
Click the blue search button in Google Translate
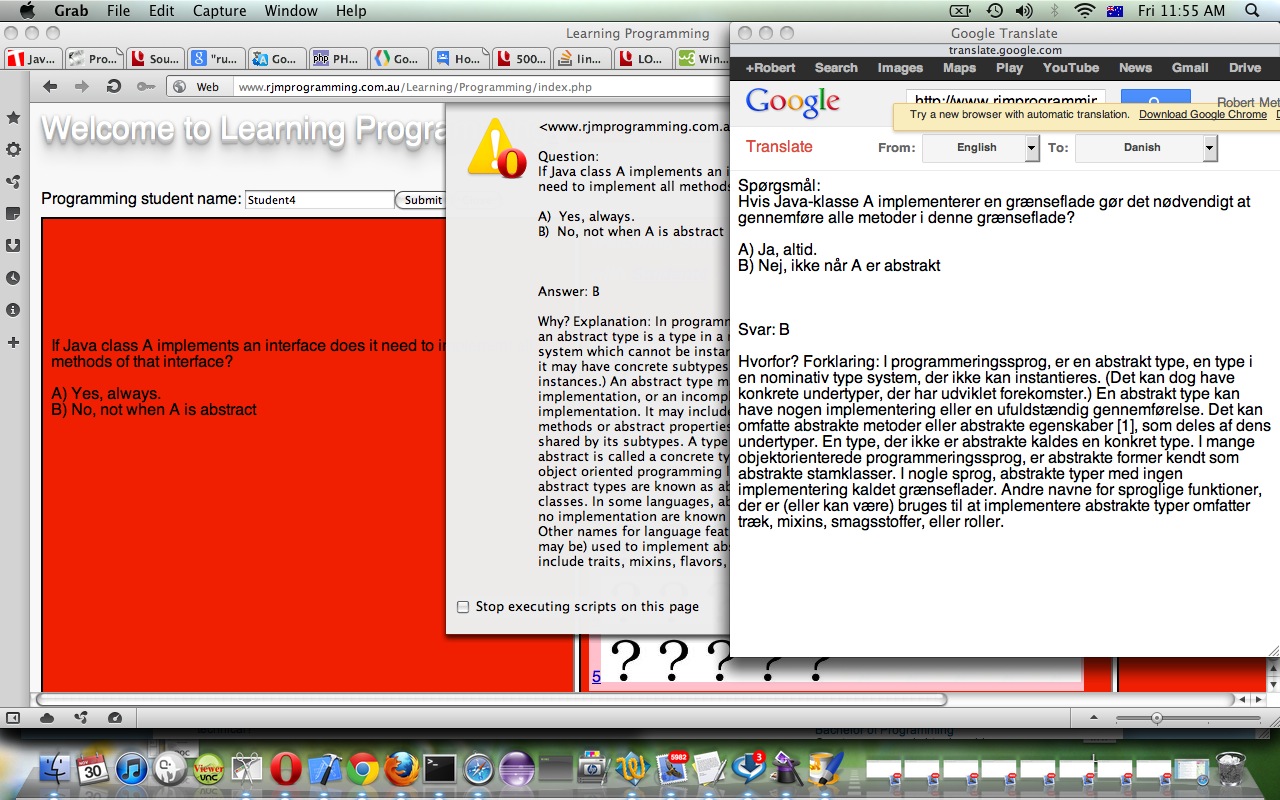pos(1155,102)
